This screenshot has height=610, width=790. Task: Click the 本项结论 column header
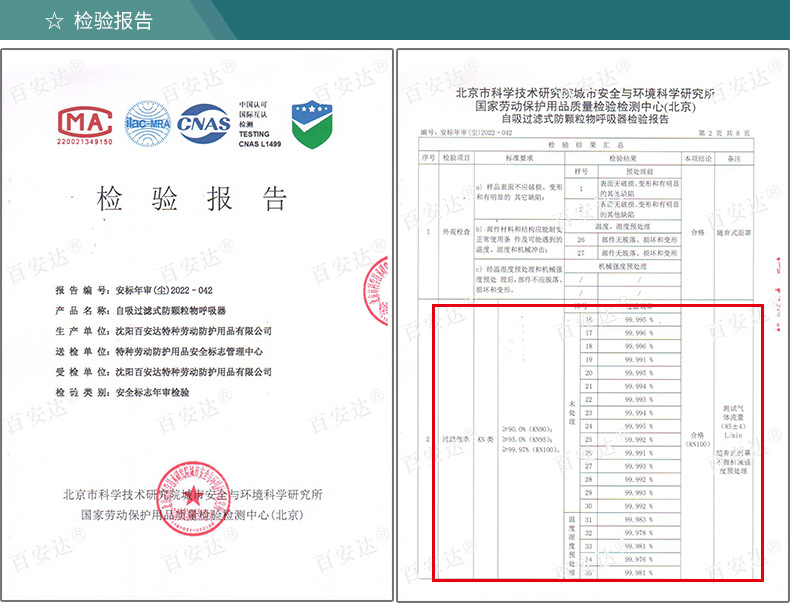(x=698, y=159)
